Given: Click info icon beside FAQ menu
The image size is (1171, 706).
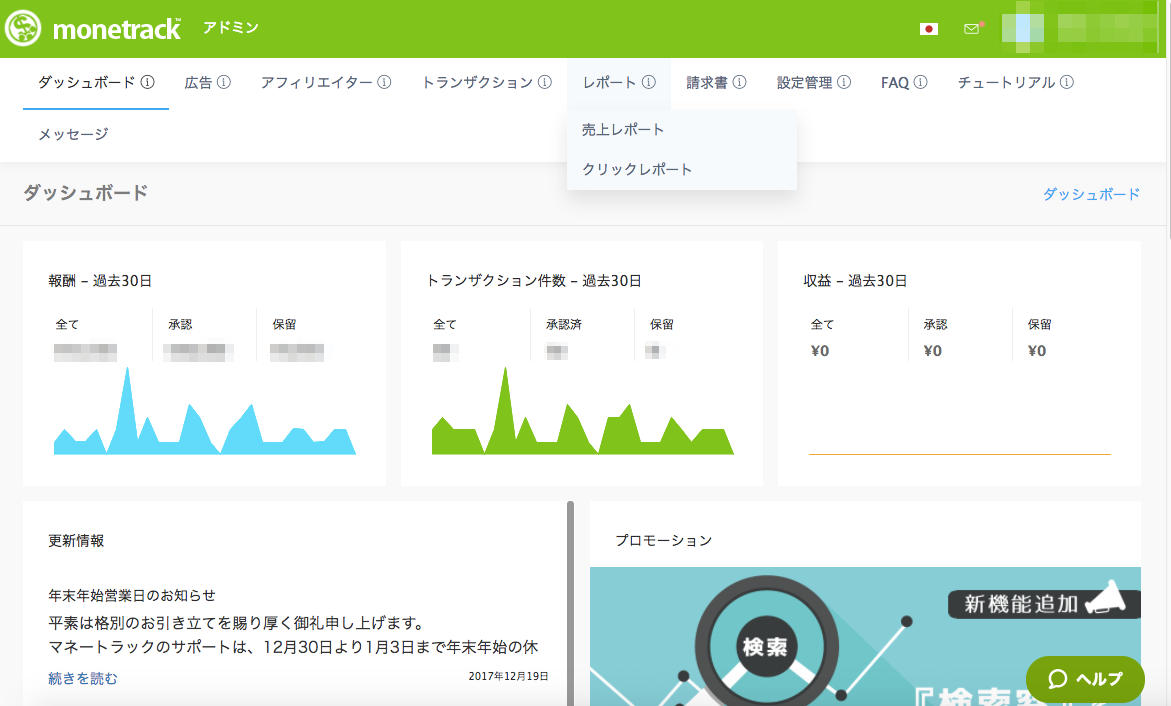Looking at the screenshot, I should tap(920, 83).
